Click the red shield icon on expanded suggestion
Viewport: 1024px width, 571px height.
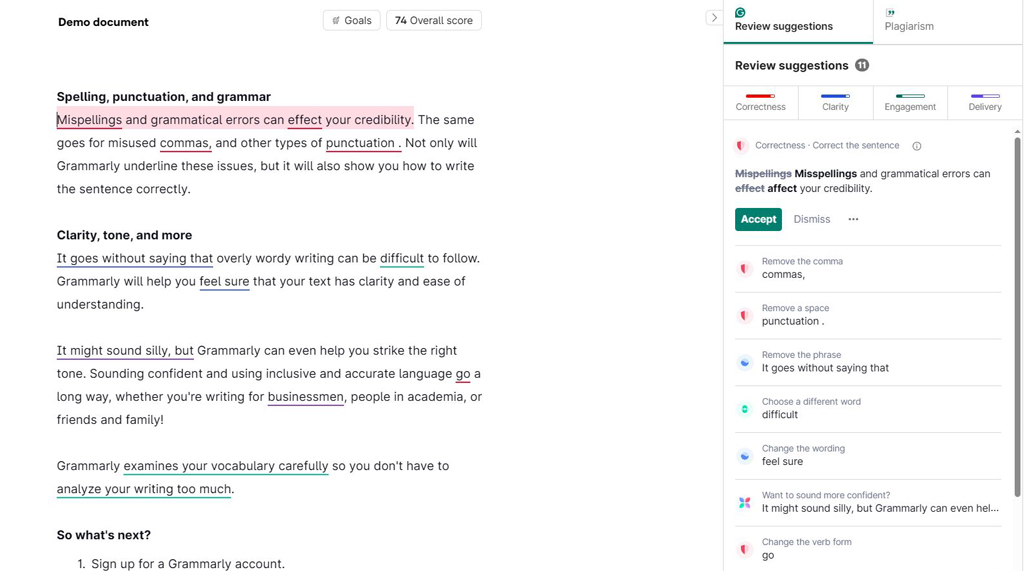[741, 146]
